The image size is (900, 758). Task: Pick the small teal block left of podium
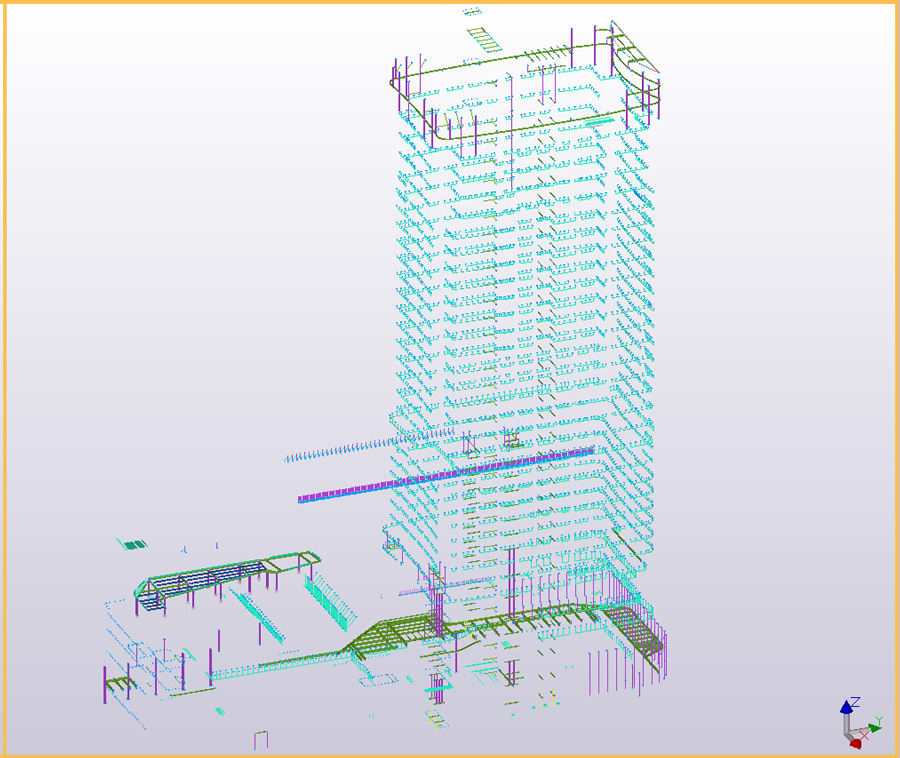pyautogui.click(x=133, y=545)
